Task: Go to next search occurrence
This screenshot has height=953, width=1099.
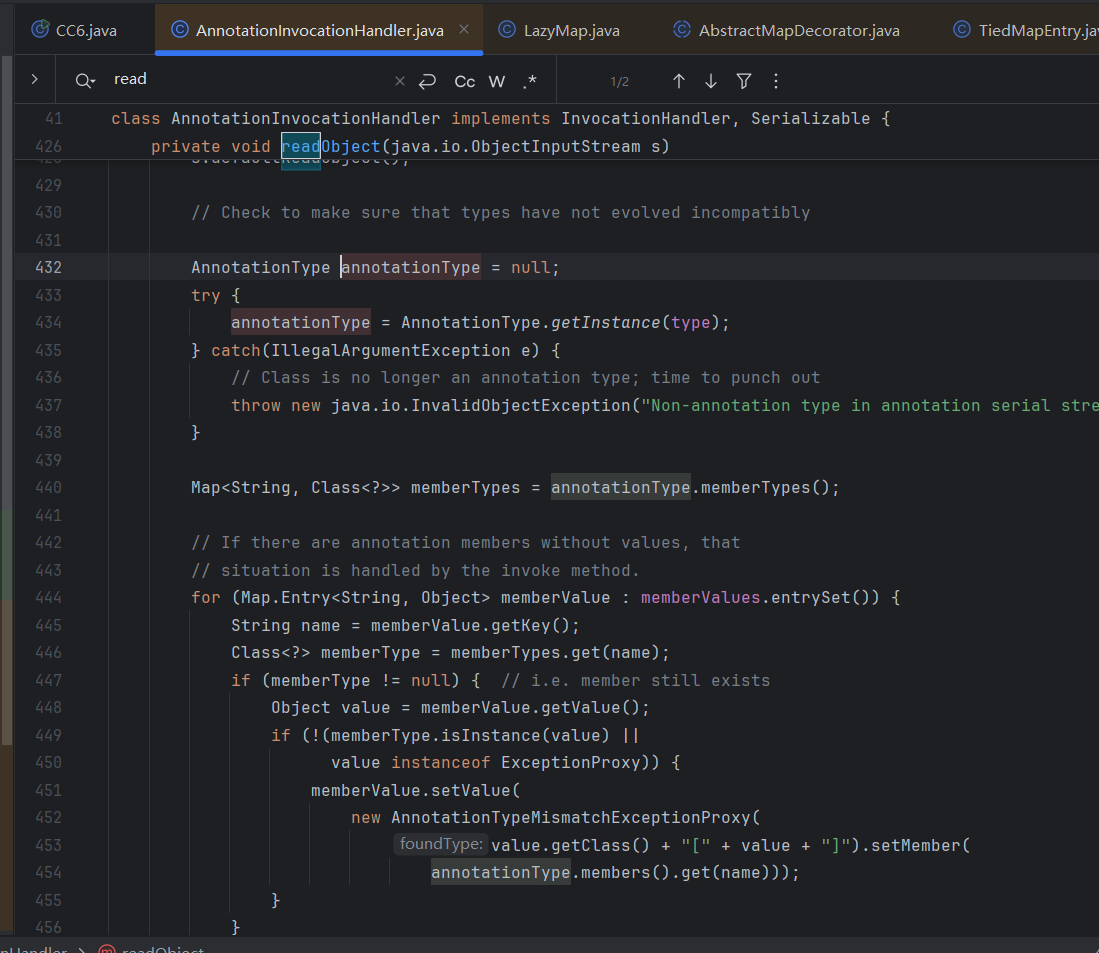Action: click(x=711, y=81)
